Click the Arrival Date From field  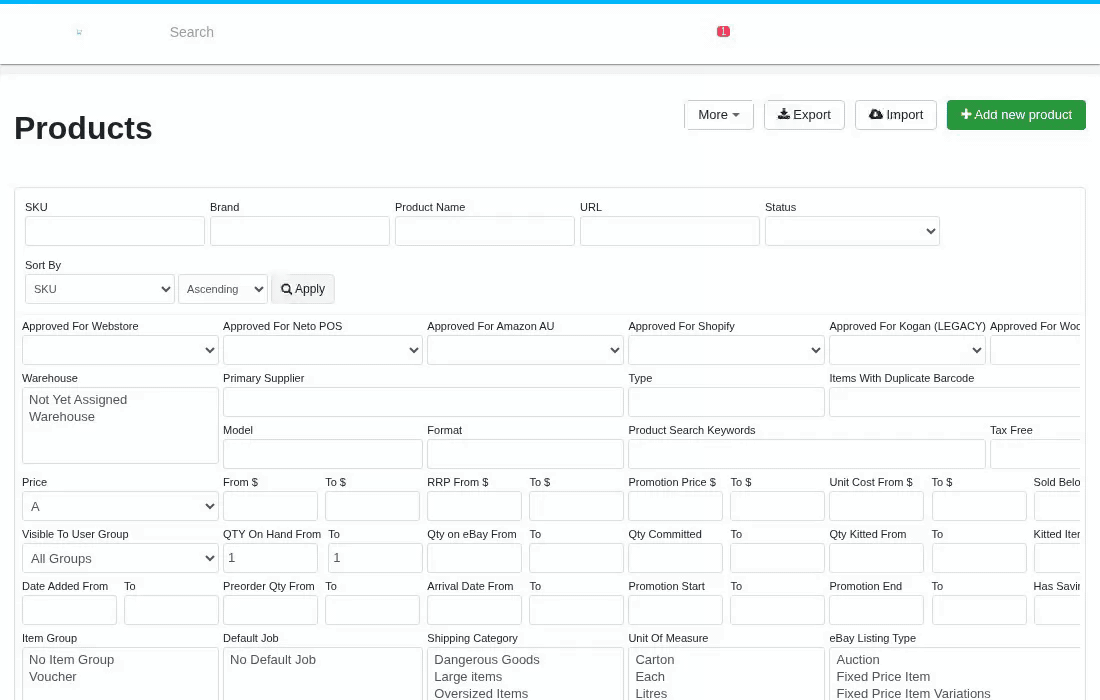(474, 610)
